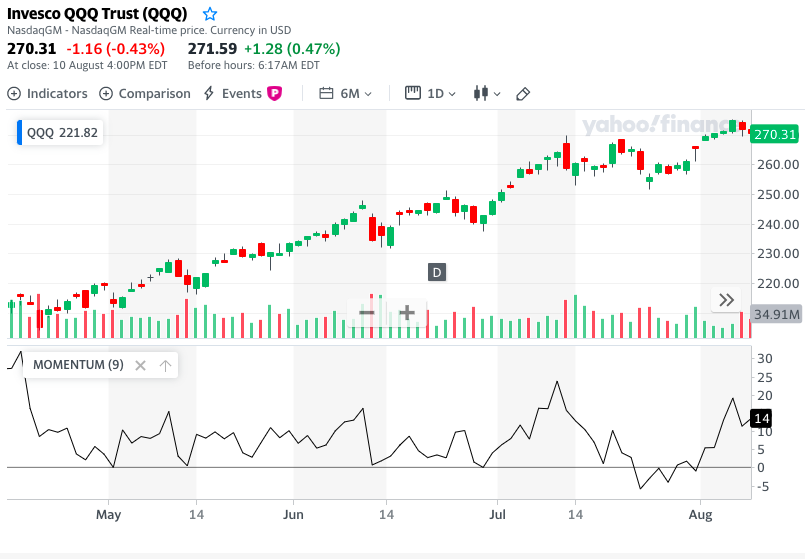
Task: Click the momentum value 14 label
Action: click(761, 419)
